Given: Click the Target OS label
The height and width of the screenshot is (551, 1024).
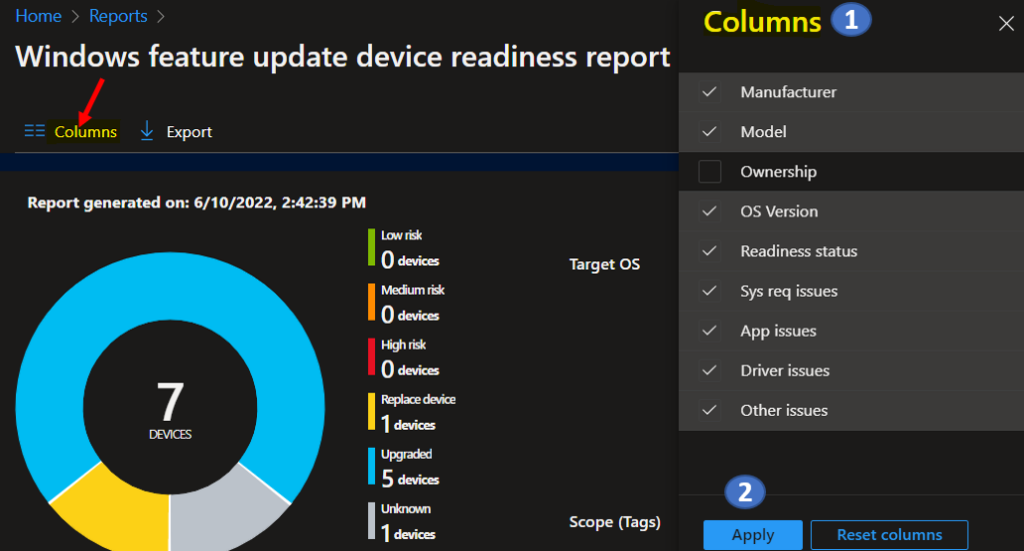Looking at the screenshot, I should coord(605,264).
